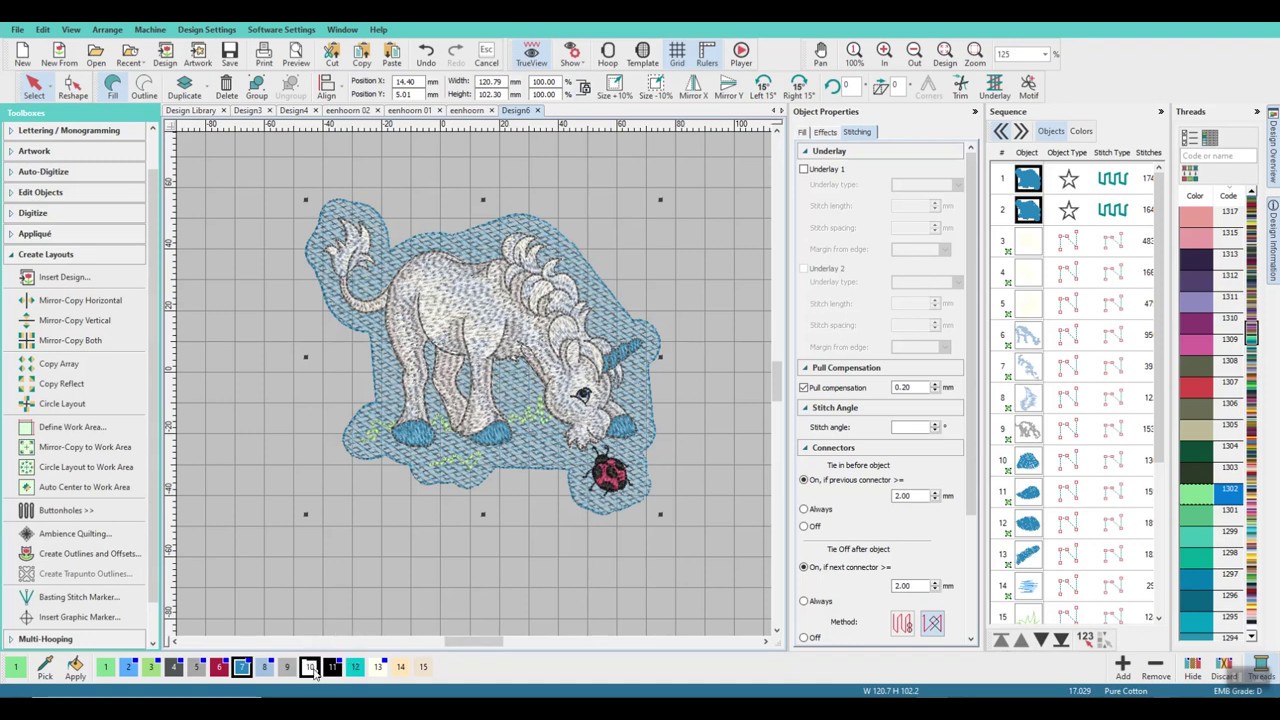This screenshot has width=1280, height=720.
Task: Open the Arrange menu
Action: pos(107,30)
